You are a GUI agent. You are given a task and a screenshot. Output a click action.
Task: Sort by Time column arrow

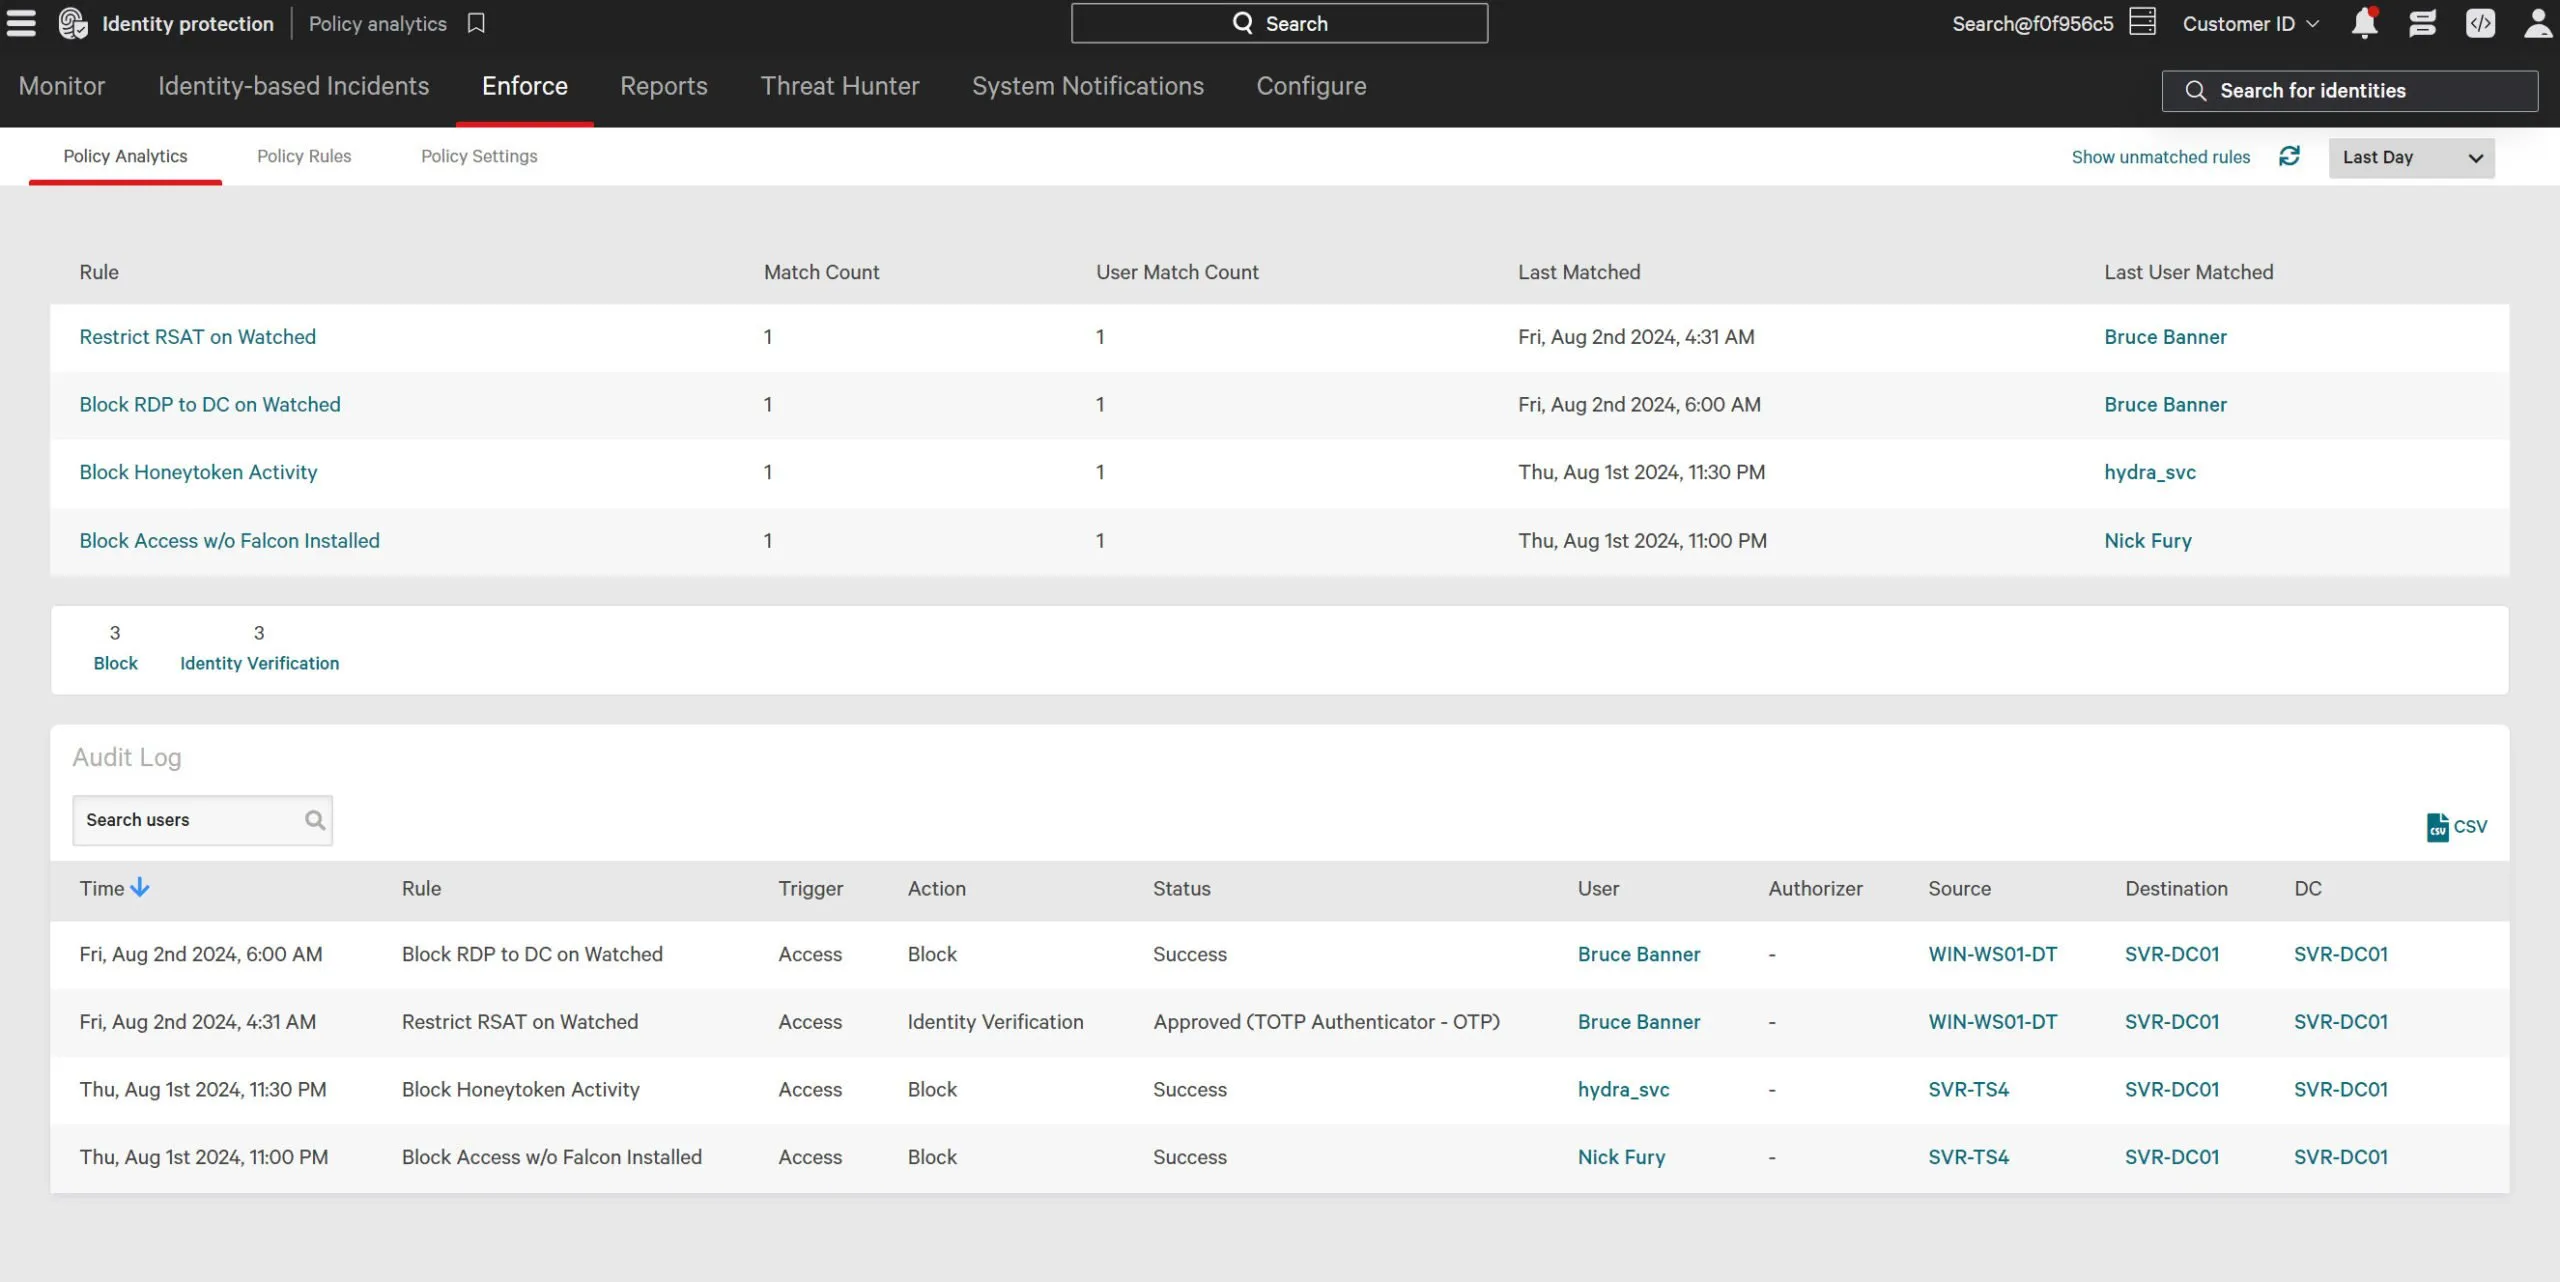(140, 887)
